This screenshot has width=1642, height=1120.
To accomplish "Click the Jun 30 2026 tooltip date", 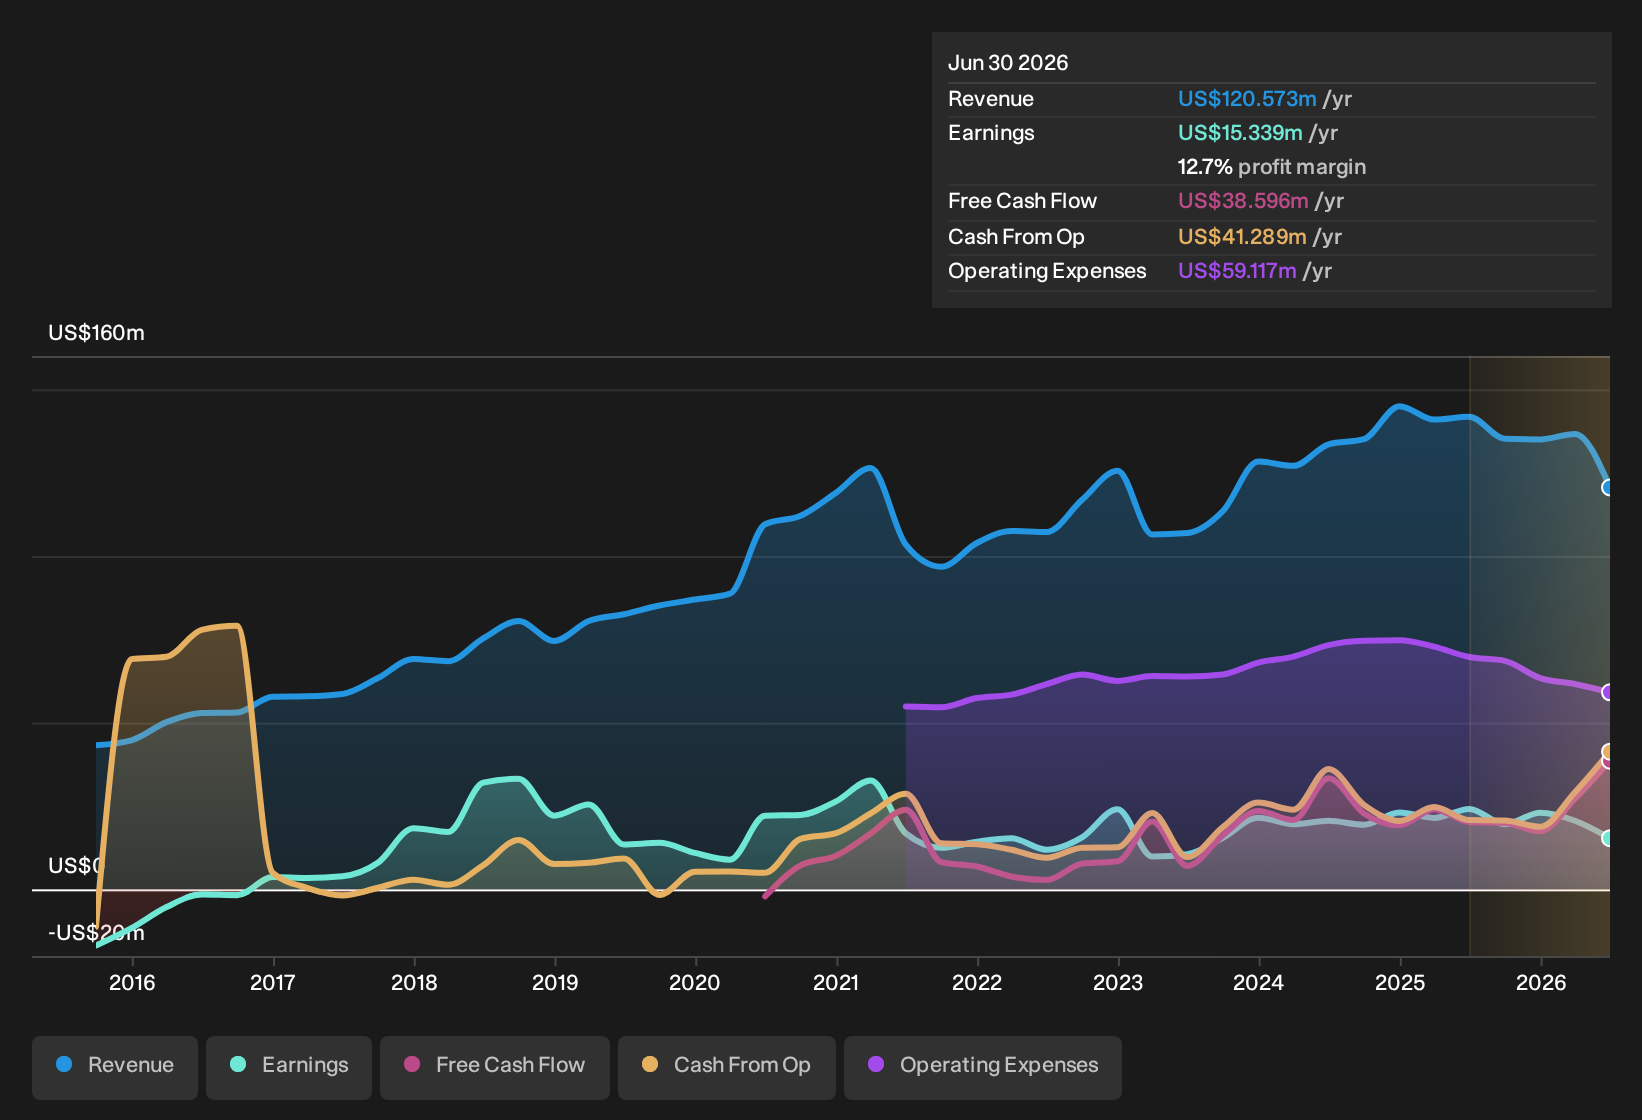I will (1008, 63).
